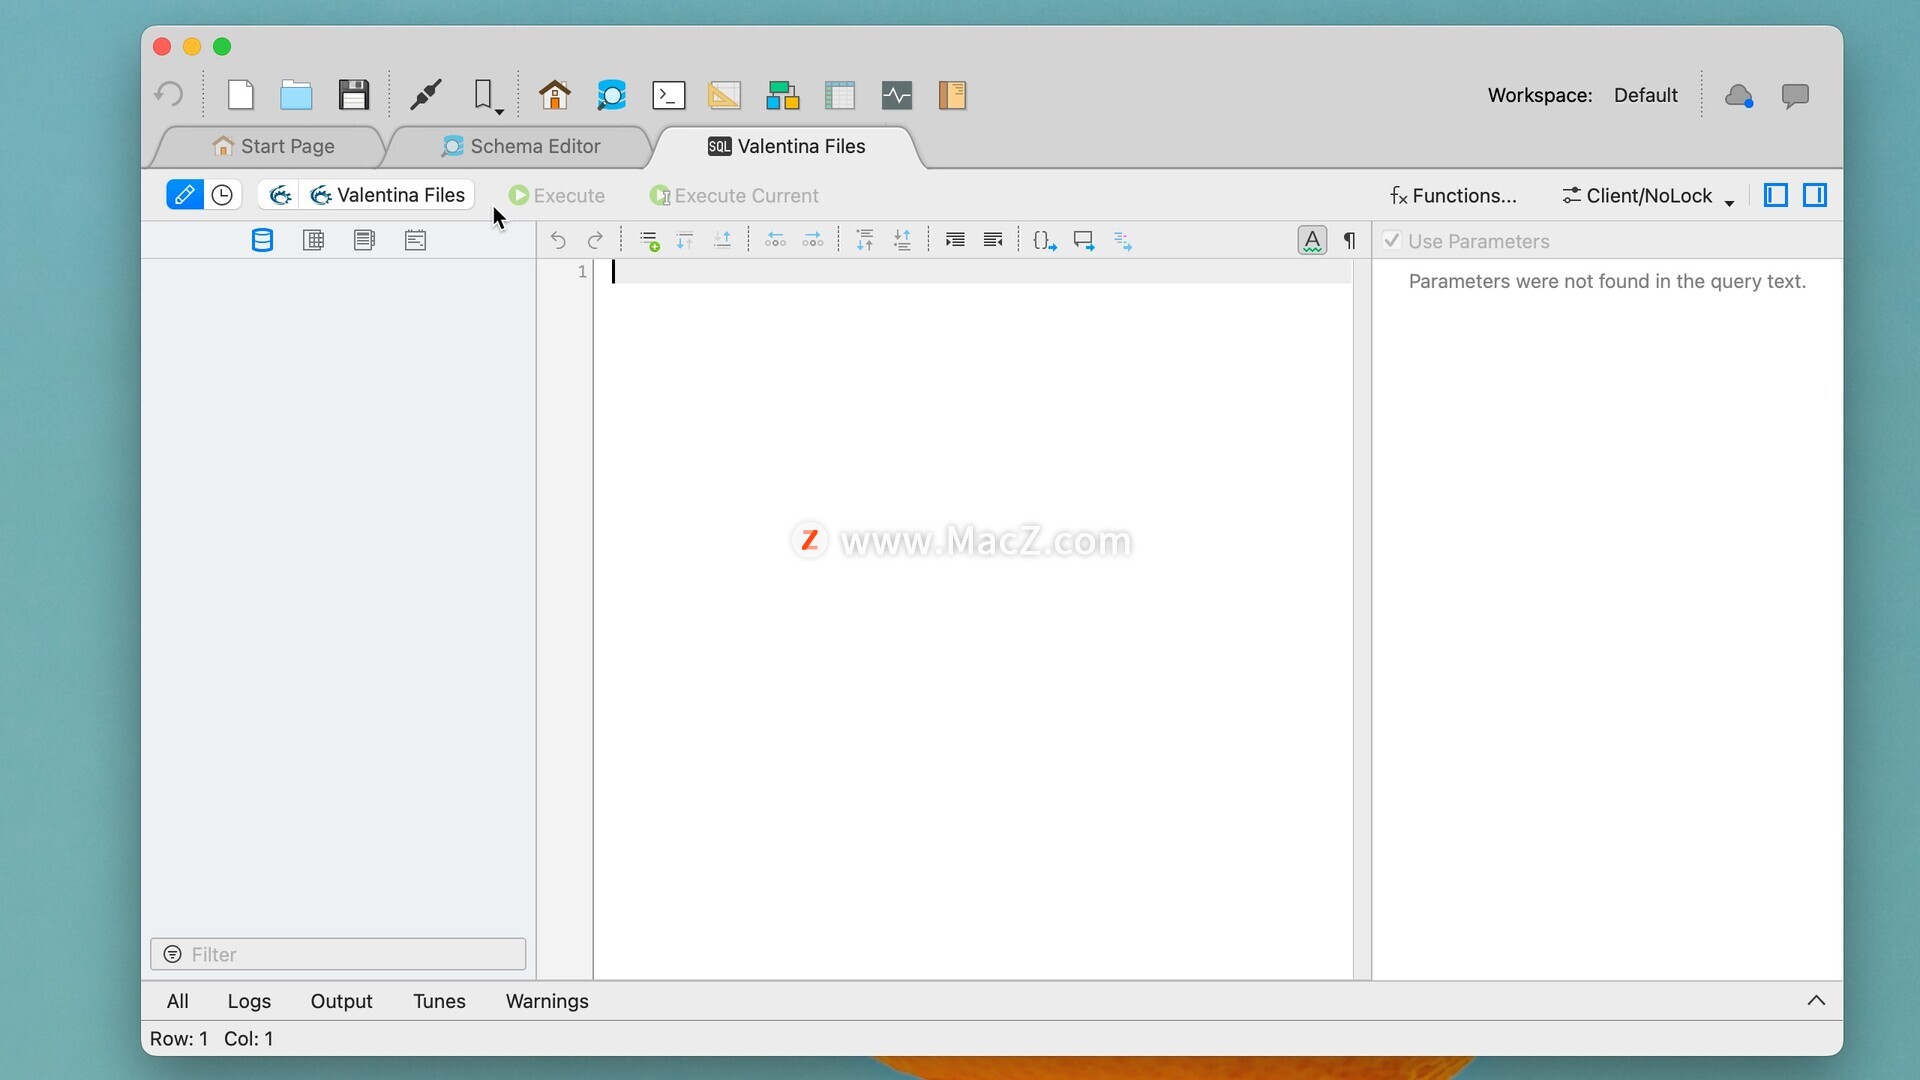The width and height of the screenshot is (1920, 1080).
Task: Click the plug connect icon
Action: tap(427, 95)
